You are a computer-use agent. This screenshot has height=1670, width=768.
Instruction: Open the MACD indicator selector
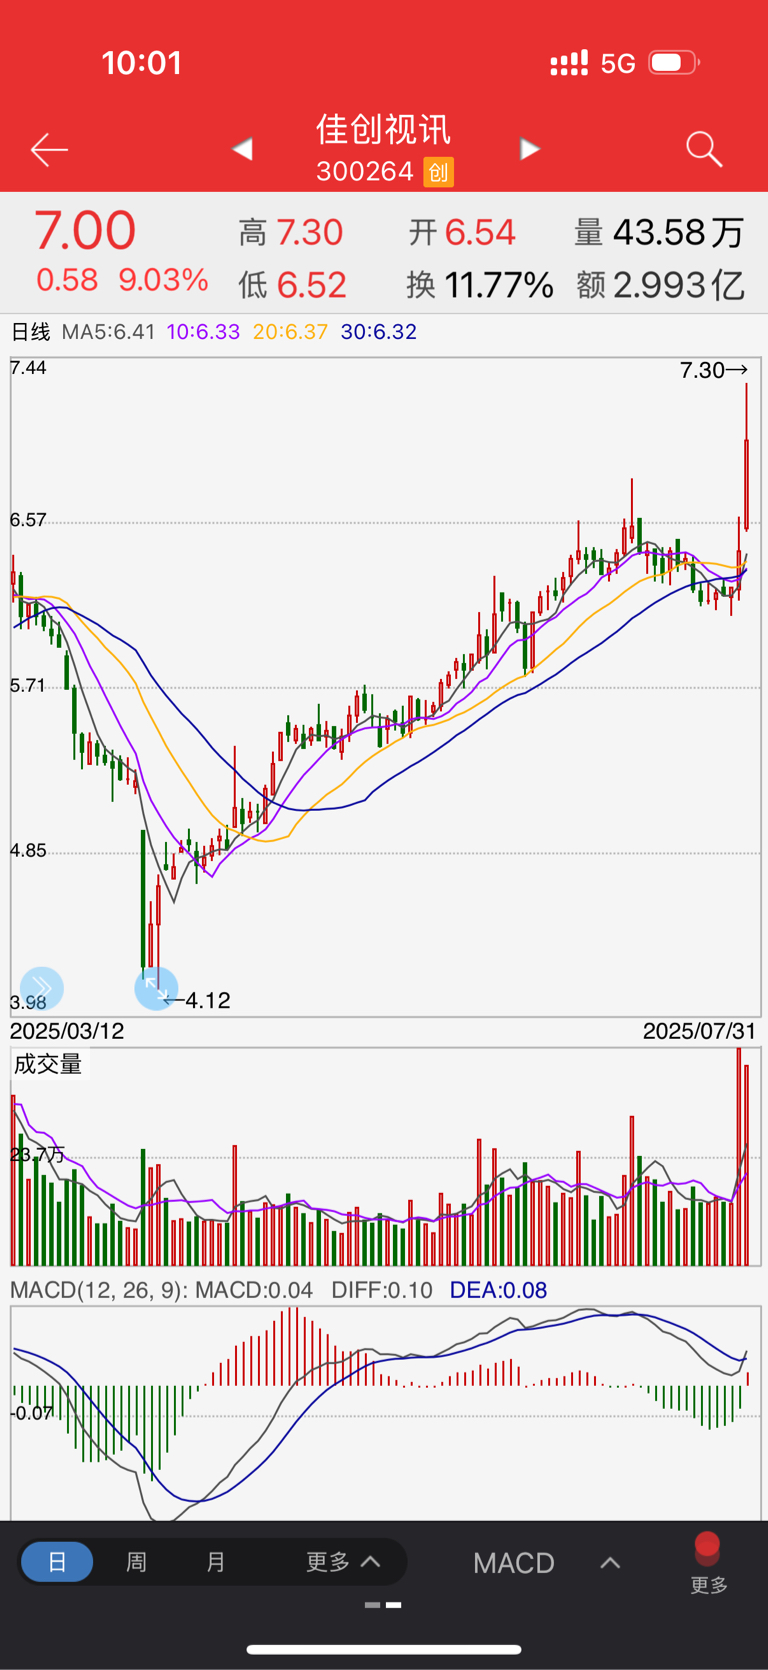(x=514, y=1563)
